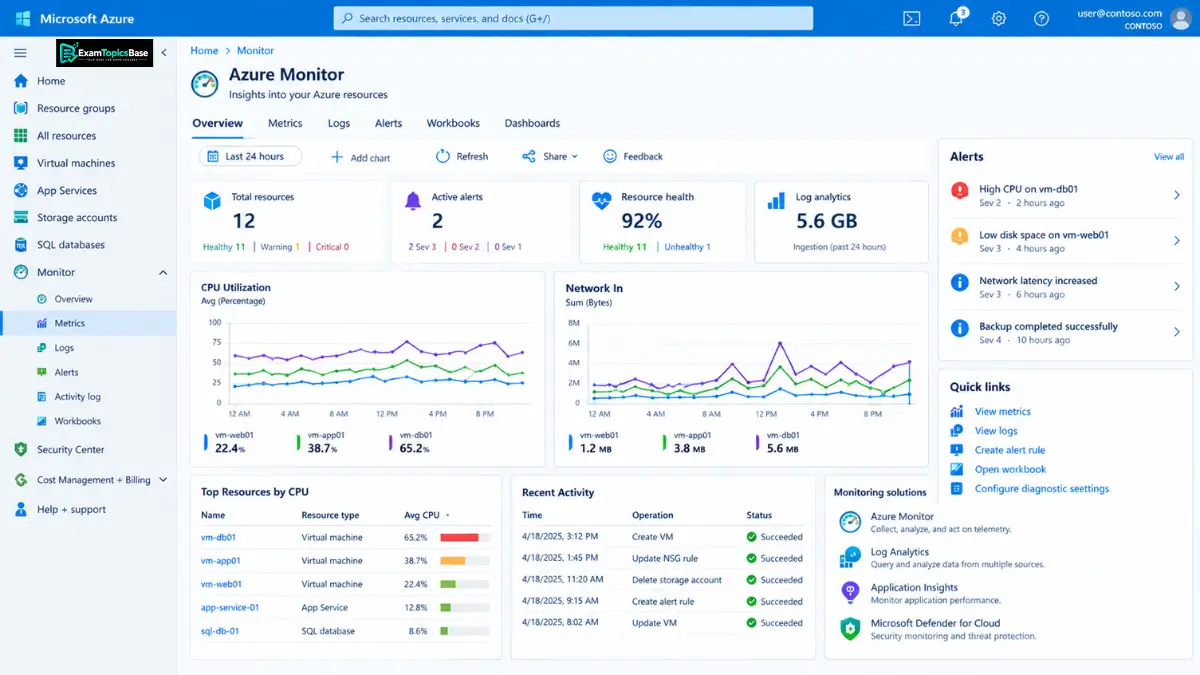1200x675 pixels.
Task: Click the refresh arrow icon in toolbar
Action: pyautogui.click(x=443, y=156)
